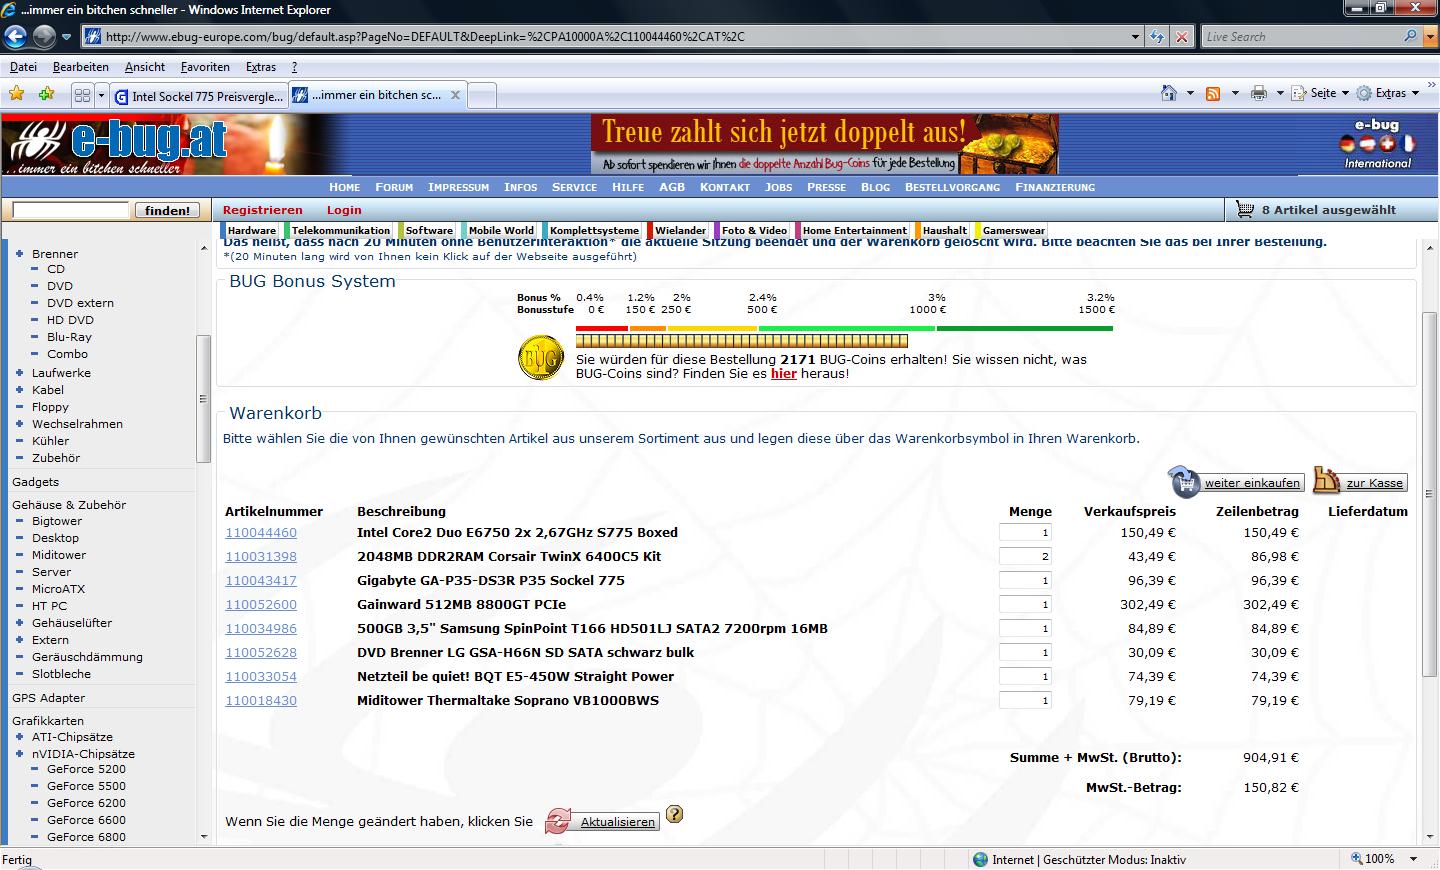Click the e-bug.at spider logo
This screenshot has height=870, width=1440.
115,145
